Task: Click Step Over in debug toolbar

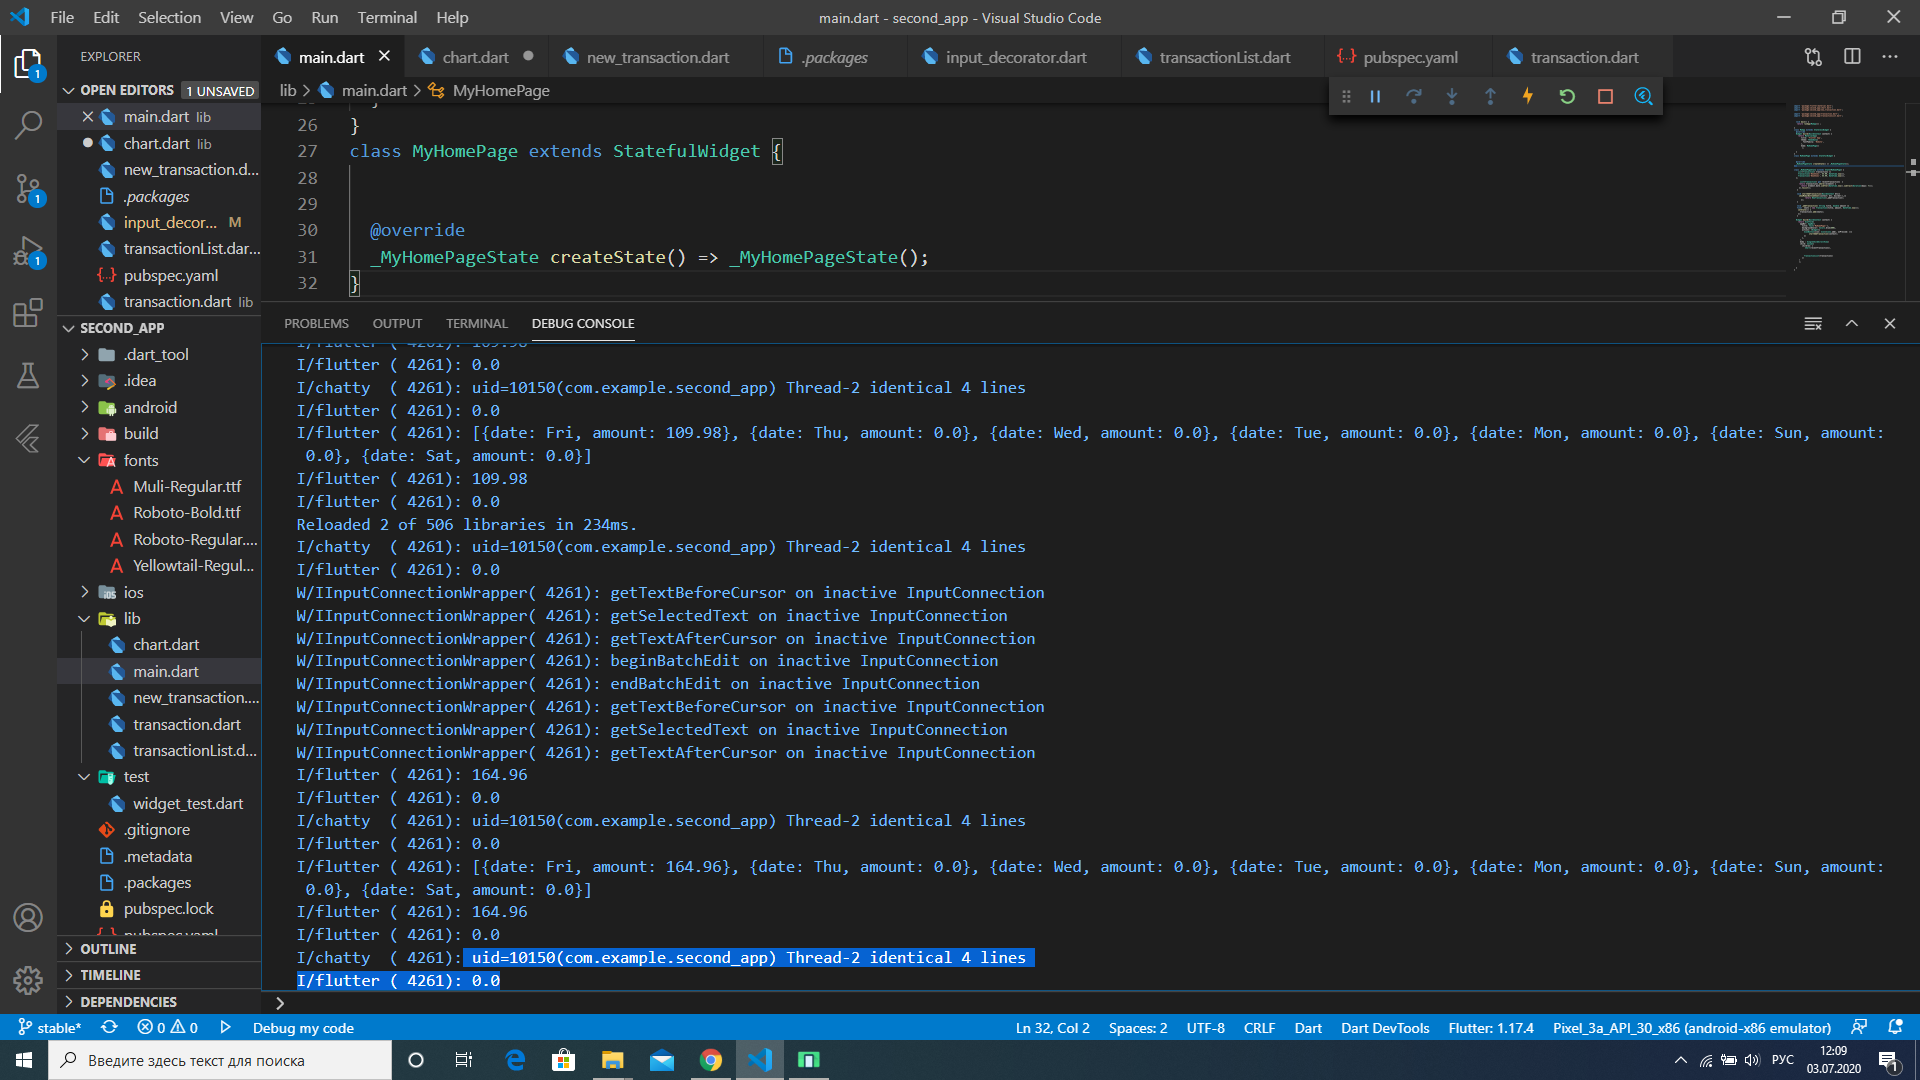Action: coord(1413,97)
